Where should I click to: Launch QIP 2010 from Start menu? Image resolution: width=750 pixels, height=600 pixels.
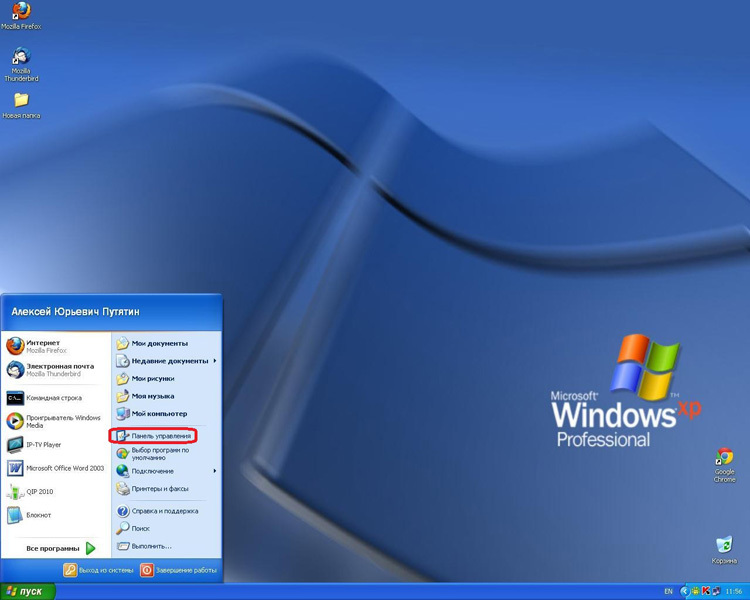pyautogui.click(x=55, y=491)
